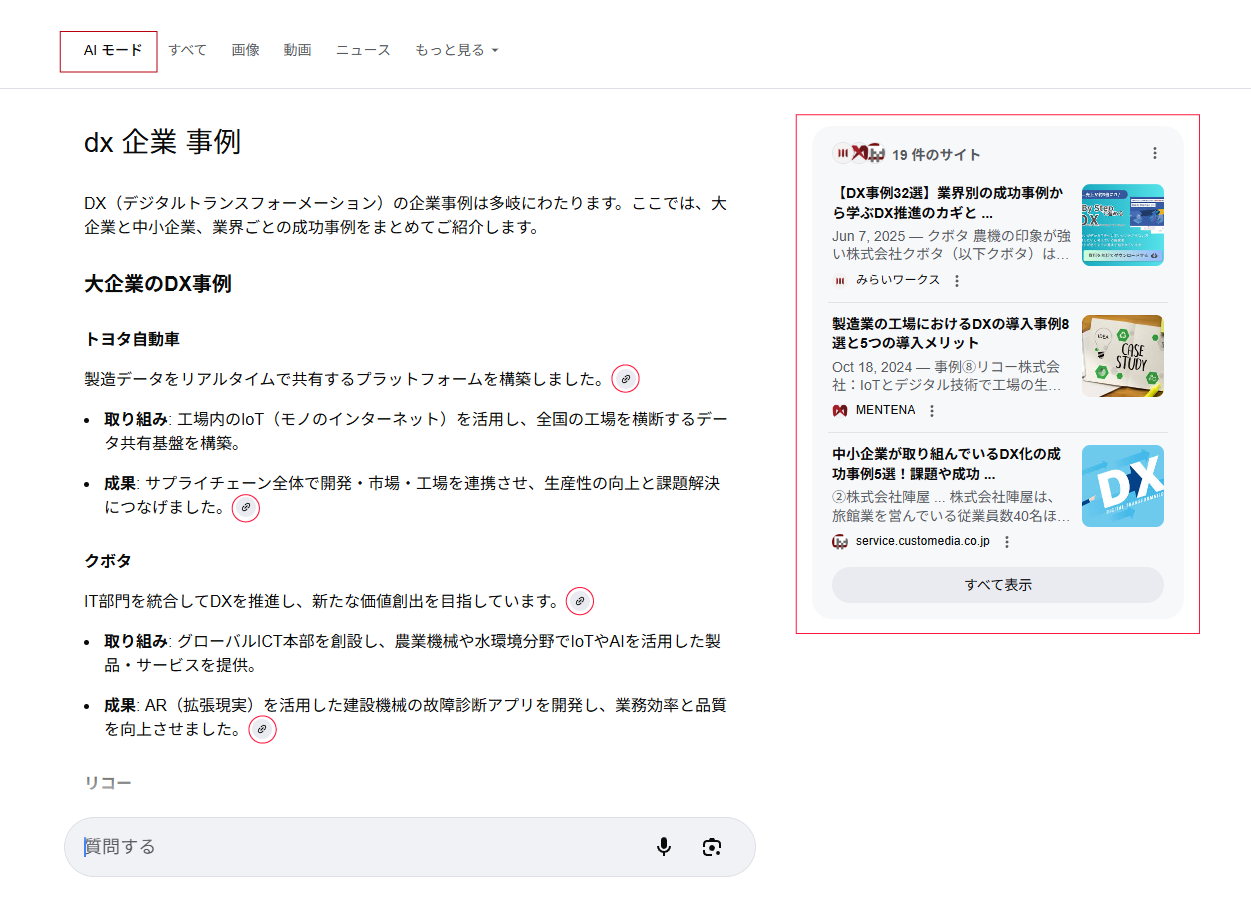1251x910 pixels.
Task: Click the camera image search icon
Action: [x=711, y=847]
